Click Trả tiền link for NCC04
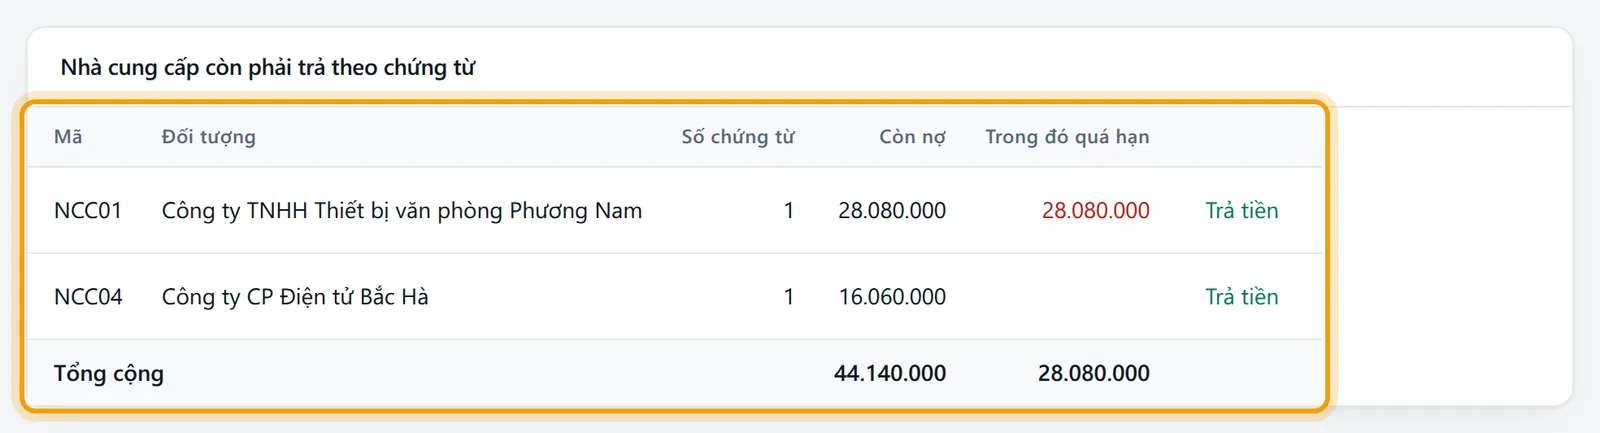Screen dimensions: 1600x433 pos(1241,296)
